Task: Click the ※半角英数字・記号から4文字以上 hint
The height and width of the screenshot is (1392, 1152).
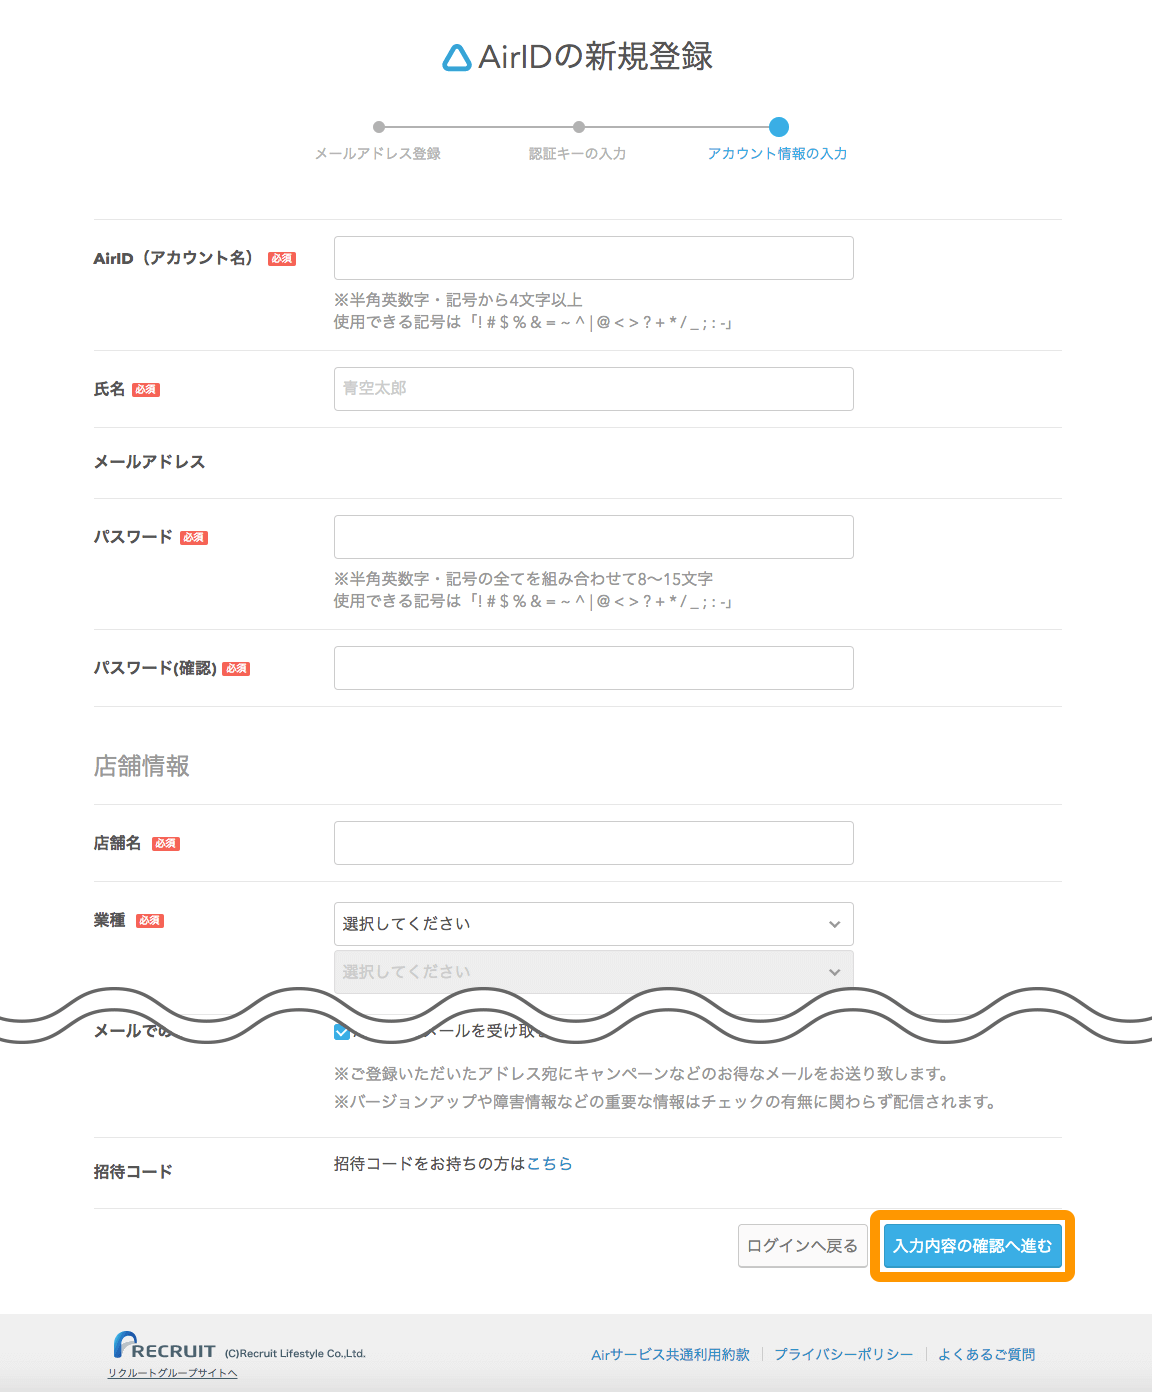Action: click(x=458, y=300)
